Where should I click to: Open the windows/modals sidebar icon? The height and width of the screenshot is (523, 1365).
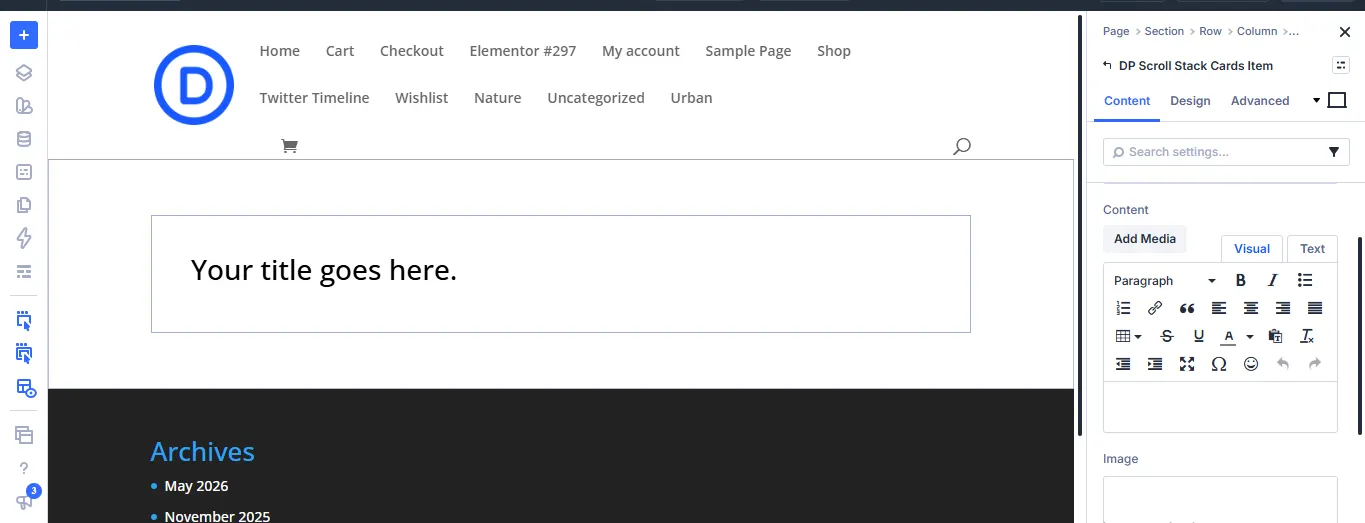[x=24, y=435]
